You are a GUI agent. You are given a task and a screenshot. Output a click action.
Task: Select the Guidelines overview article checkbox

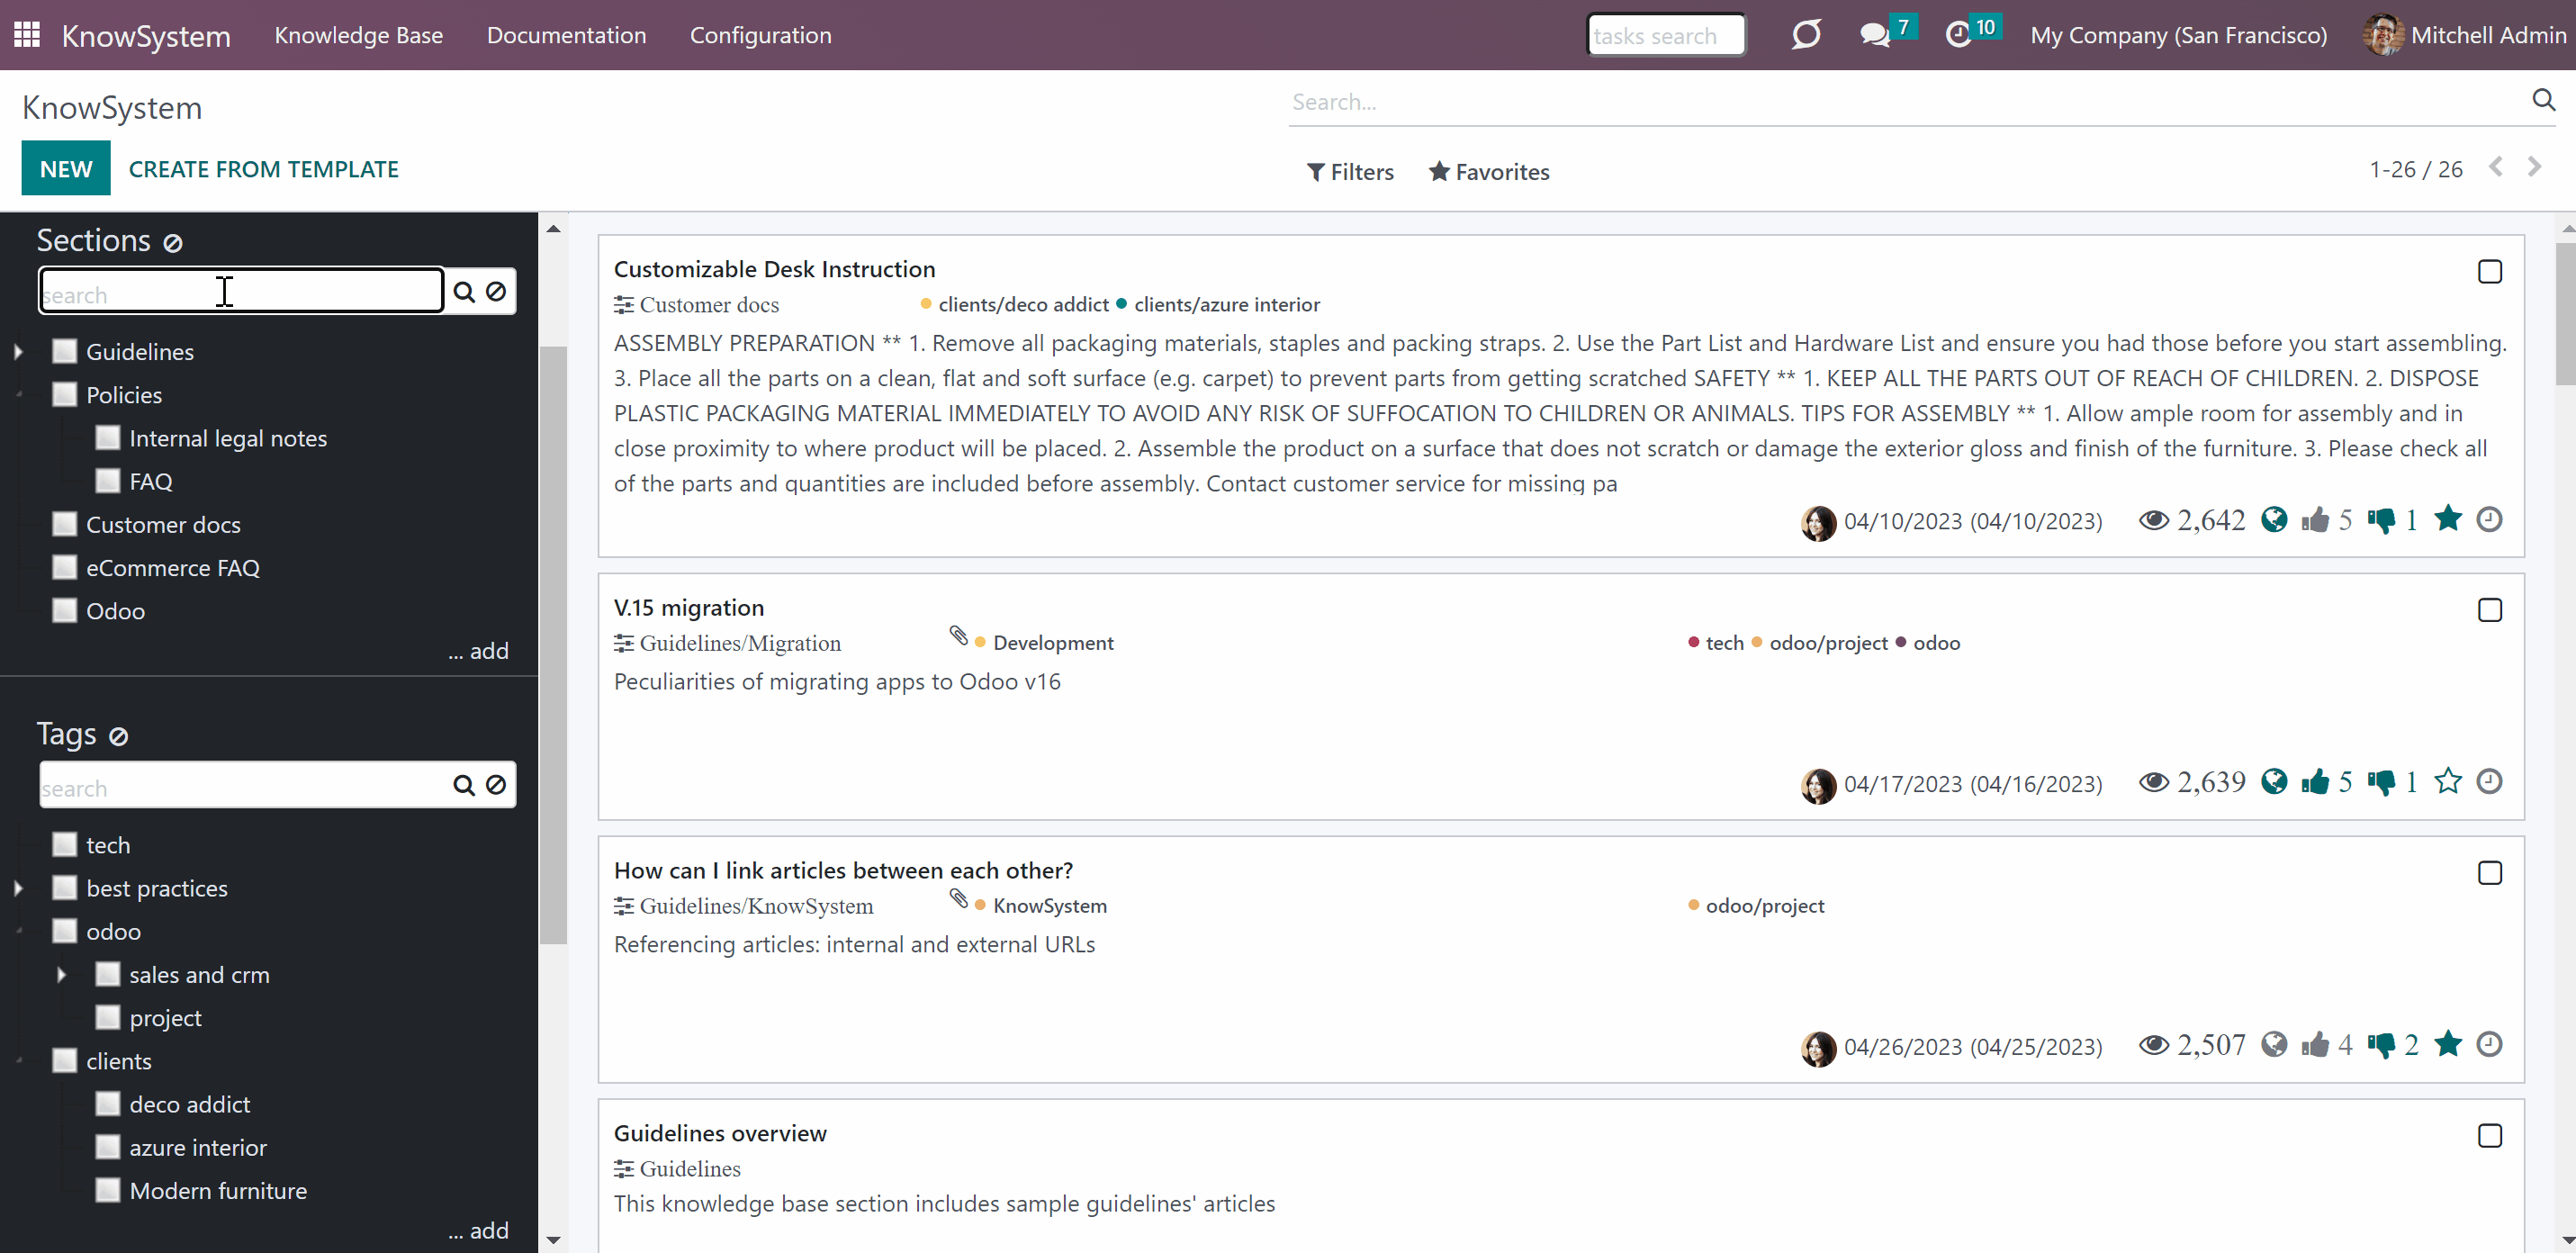(x=2489, y=1136)
